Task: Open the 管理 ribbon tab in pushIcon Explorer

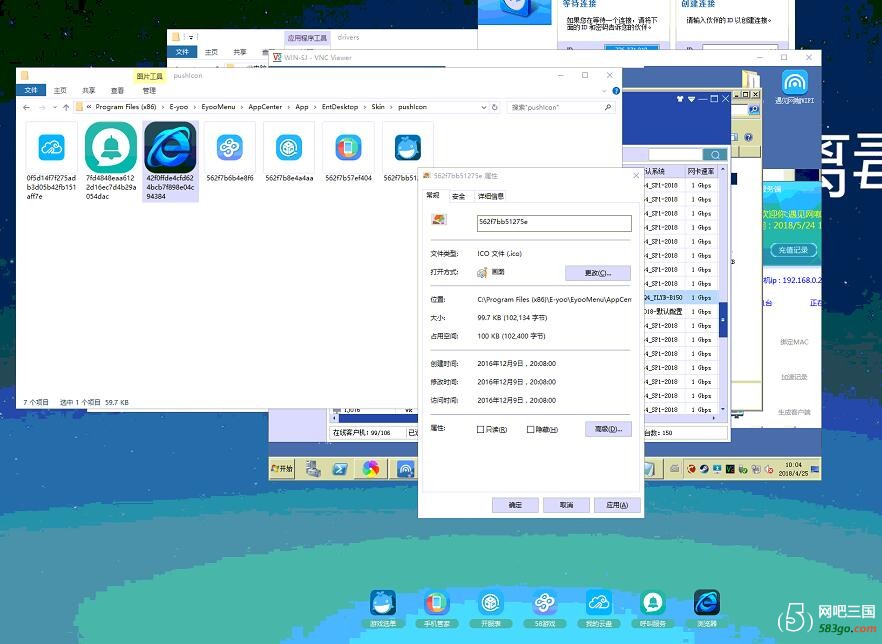Action: (x=149, y=91)
